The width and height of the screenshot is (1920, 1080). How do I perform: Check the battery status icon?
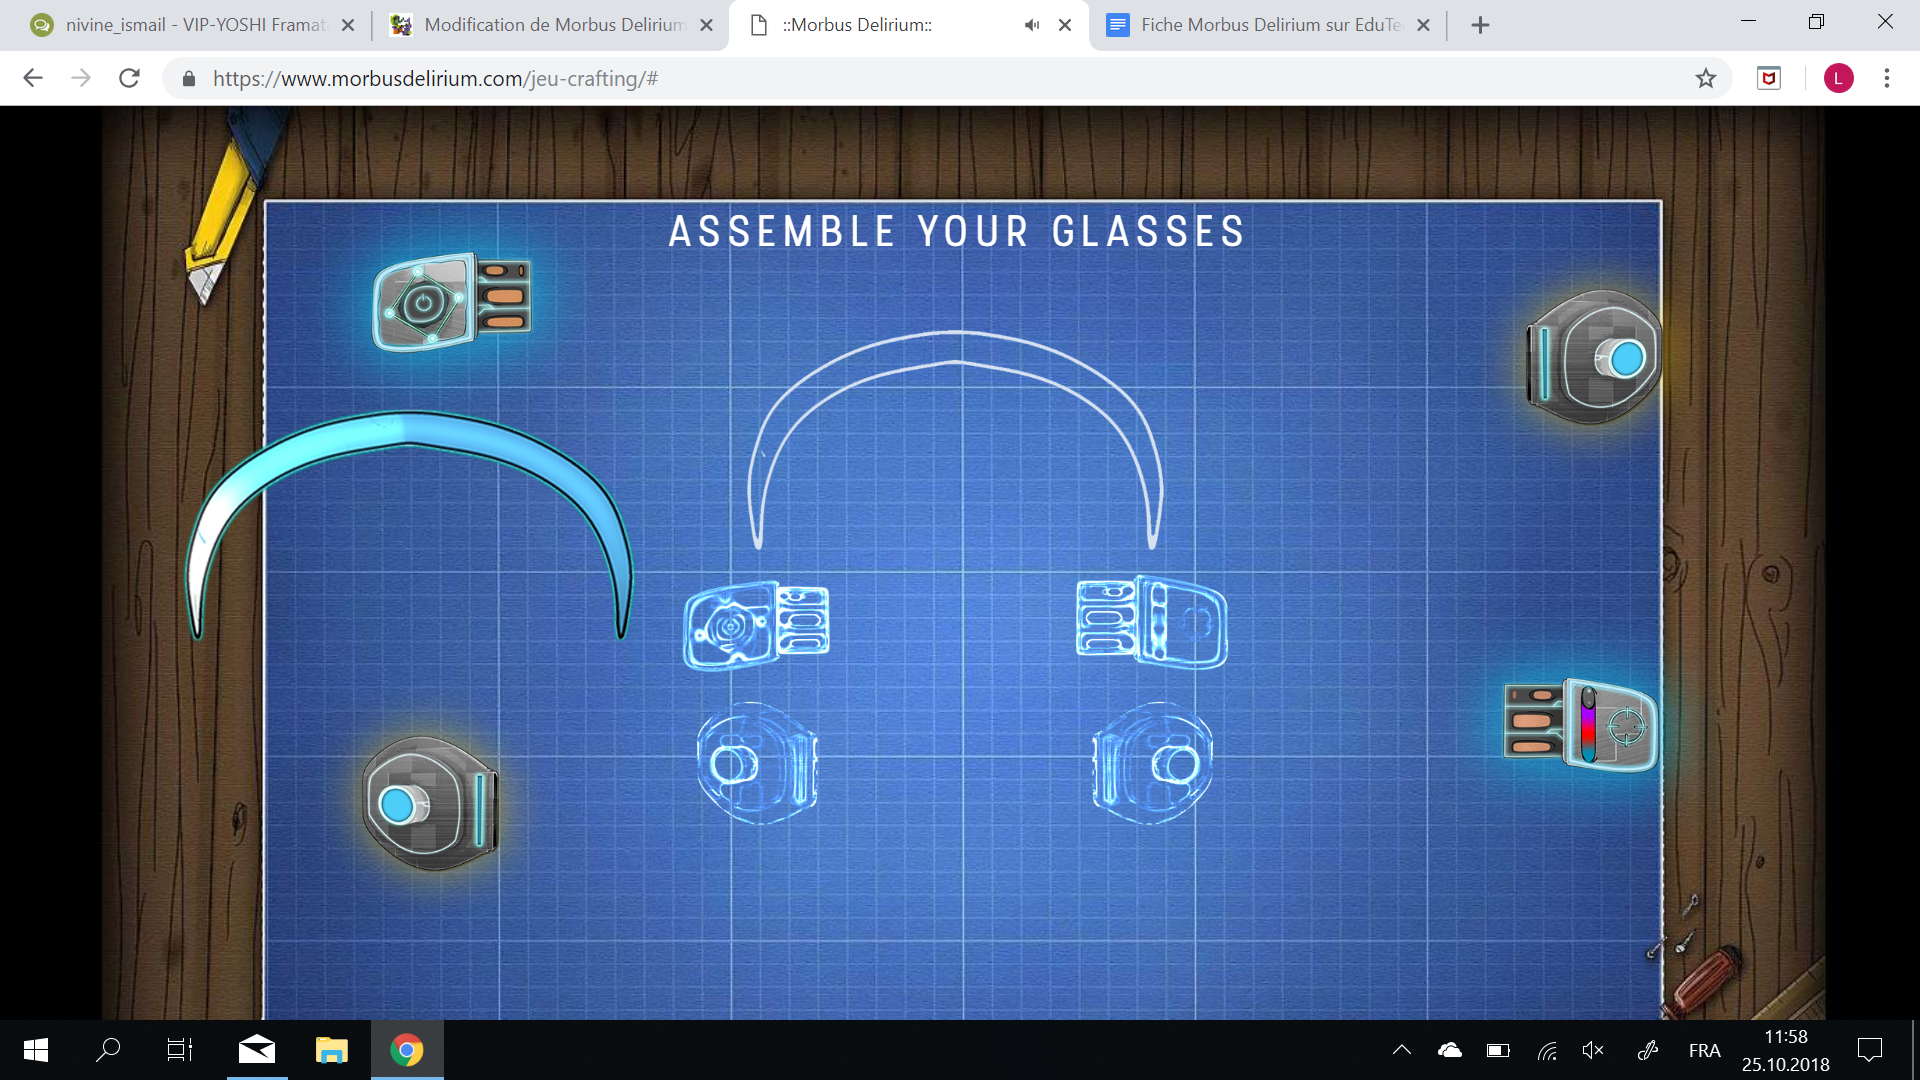1498,1050
